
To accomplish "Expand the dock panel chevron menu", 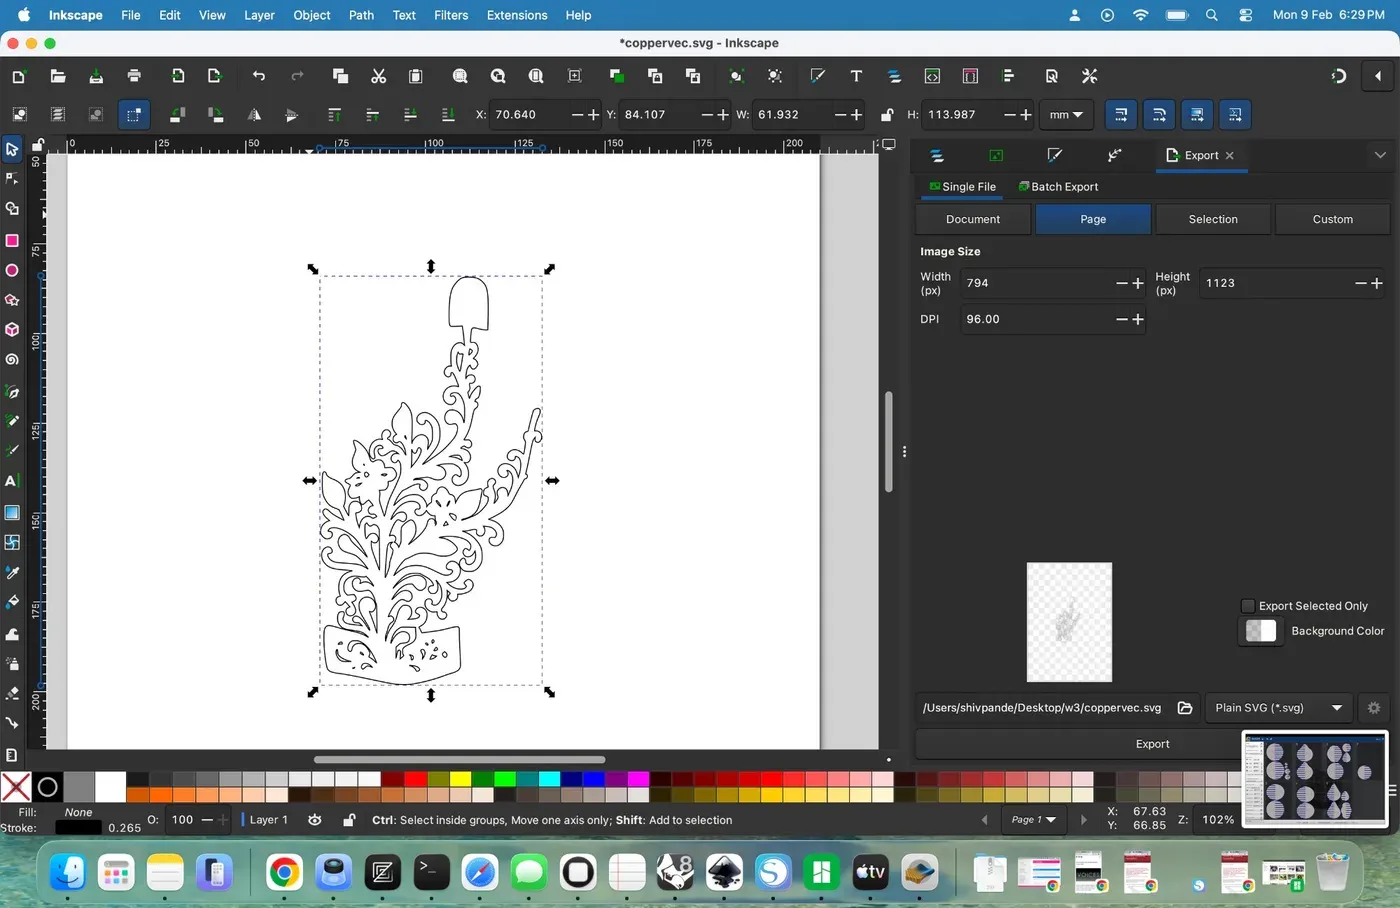I will 1380,155.
